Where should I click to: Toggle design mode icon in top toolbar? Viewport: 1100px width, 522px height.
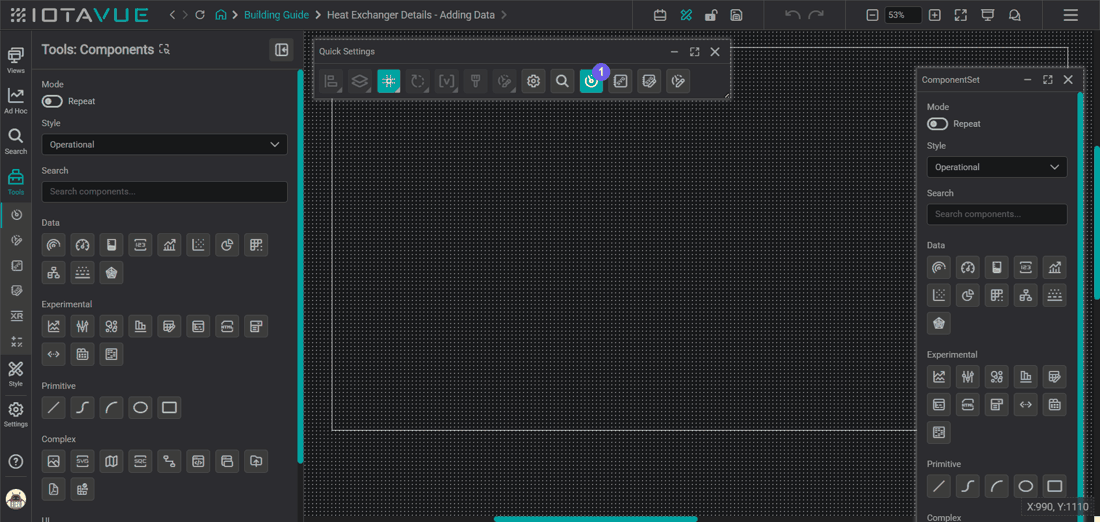[686, 15]
